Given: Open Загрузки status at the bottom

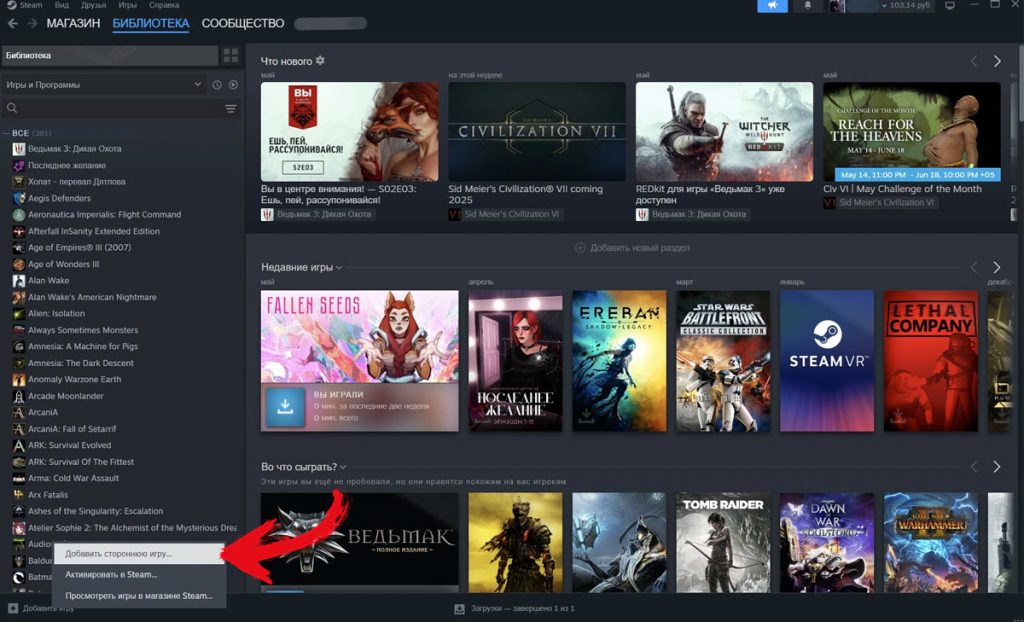Looking at the screenshot, I should (515, 609).
